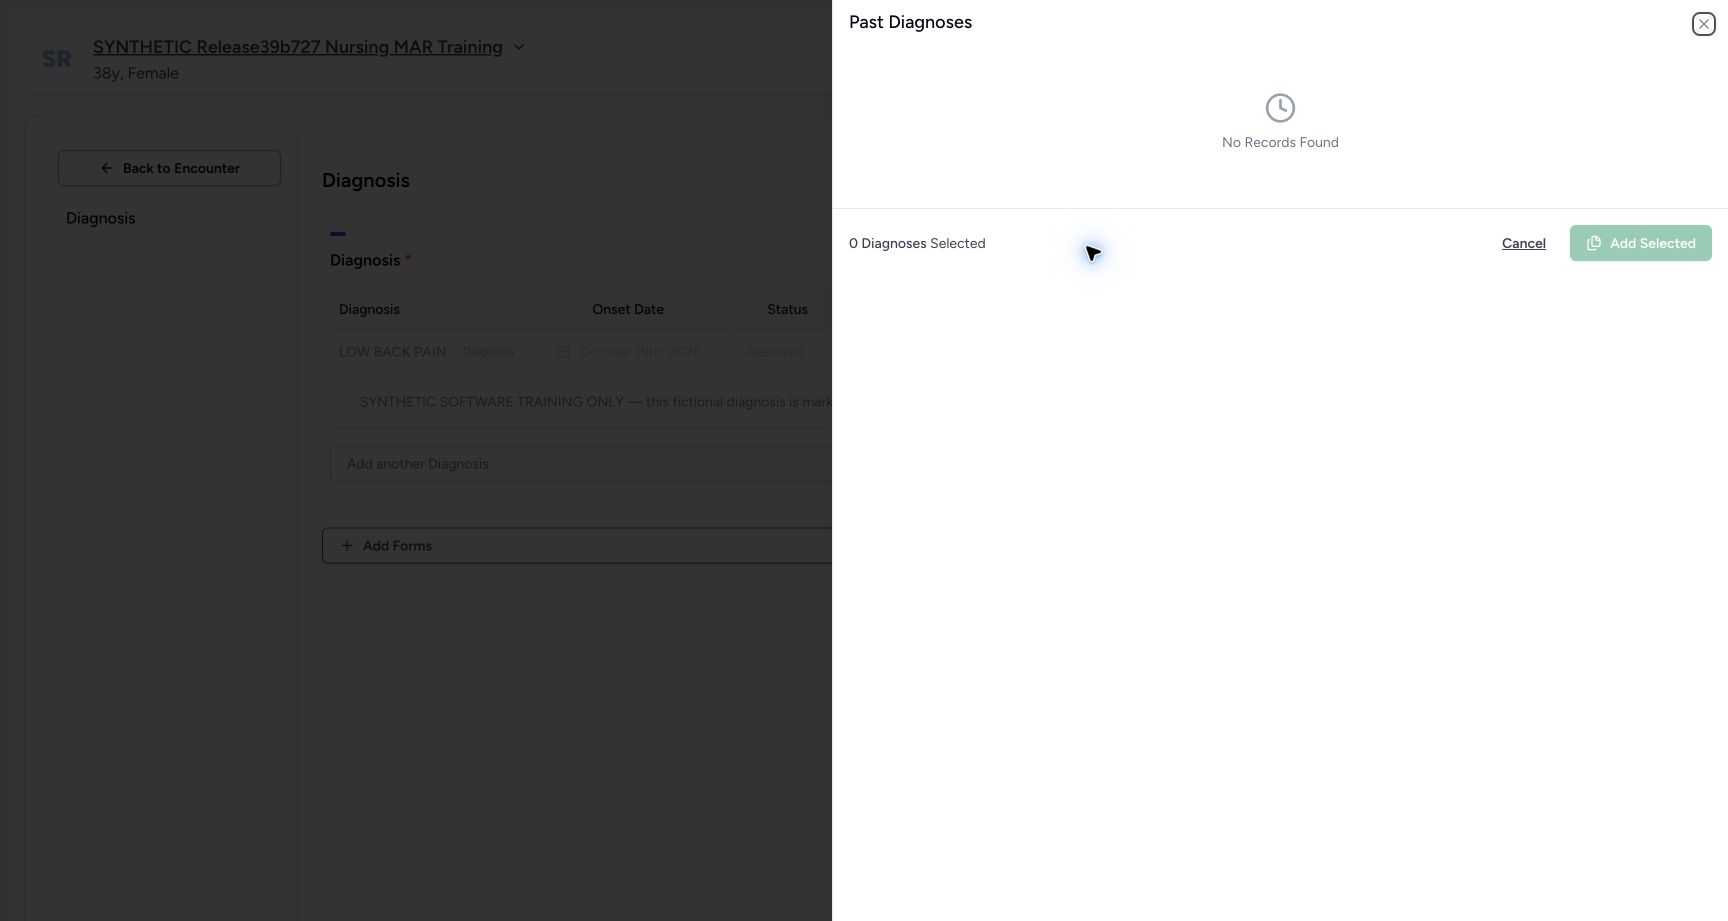The image size is (1728, 921).
Task: Click the clock icon above No Records Found
Action: [x=1280, y=108]
